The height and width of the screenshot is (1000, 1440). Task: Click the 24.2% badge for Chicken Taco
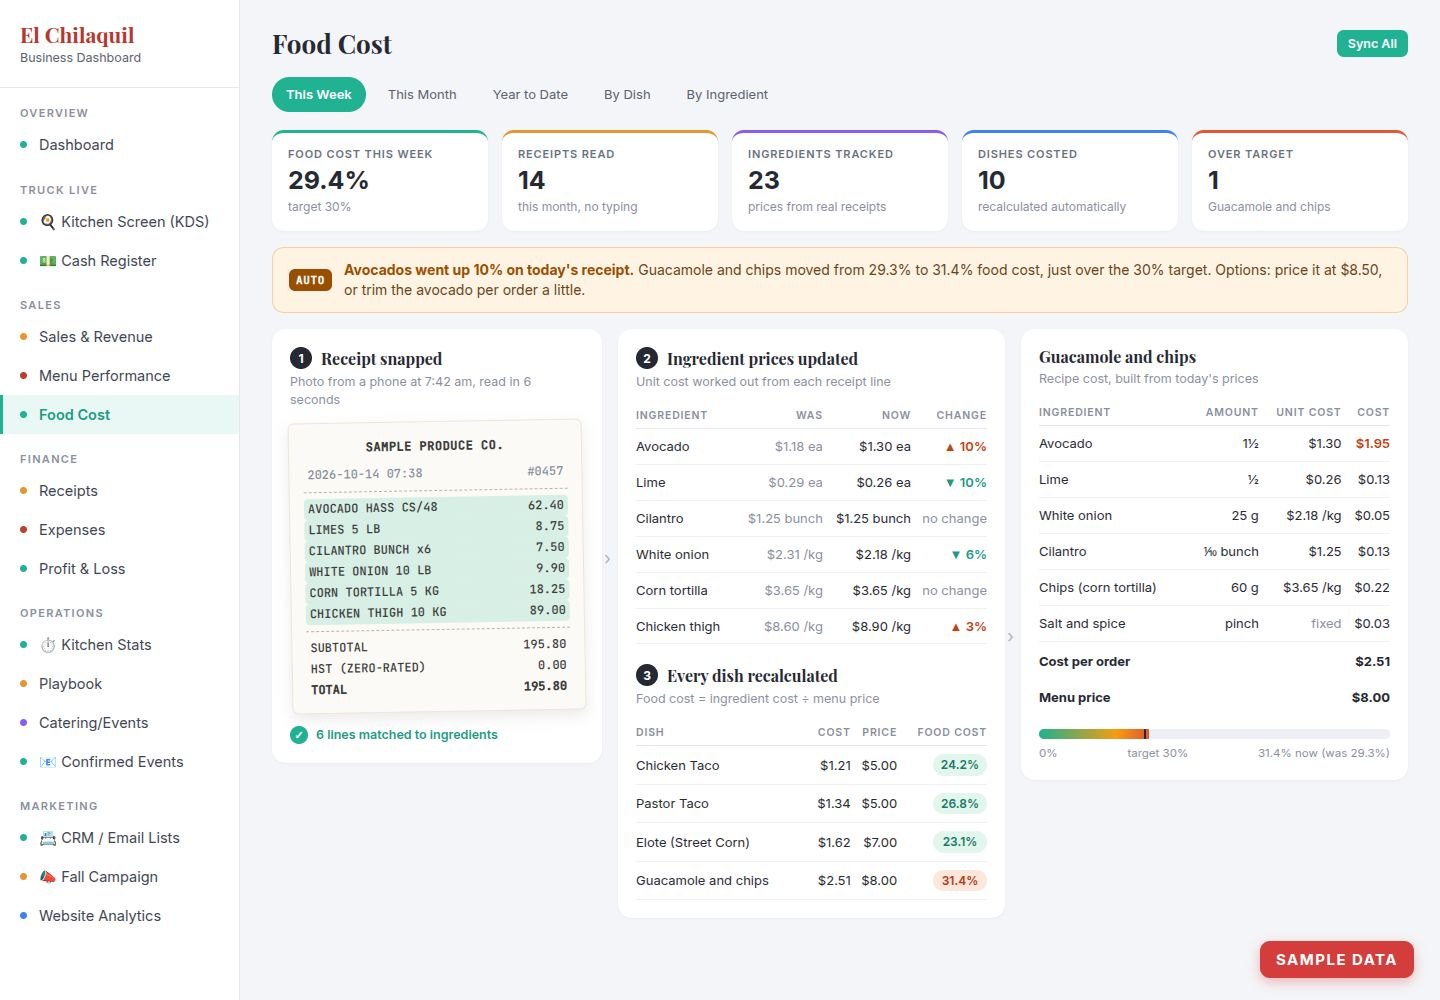(960, 766)
